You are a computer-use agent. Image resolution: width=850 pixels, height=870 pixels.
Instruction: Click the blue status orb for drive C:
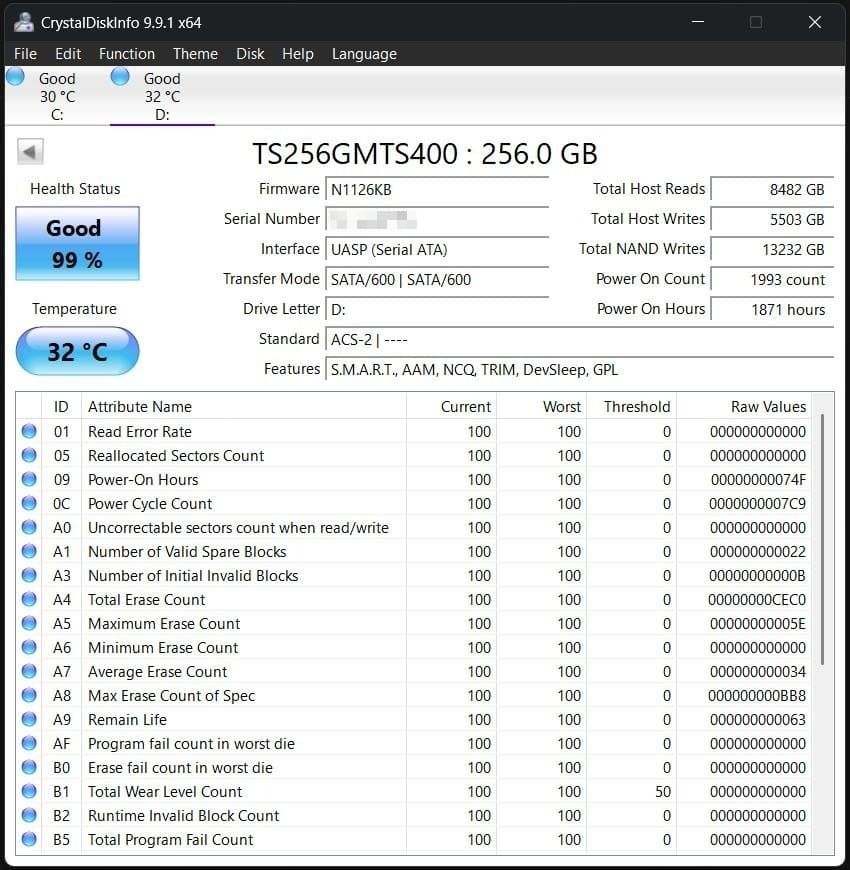(16, 77)
